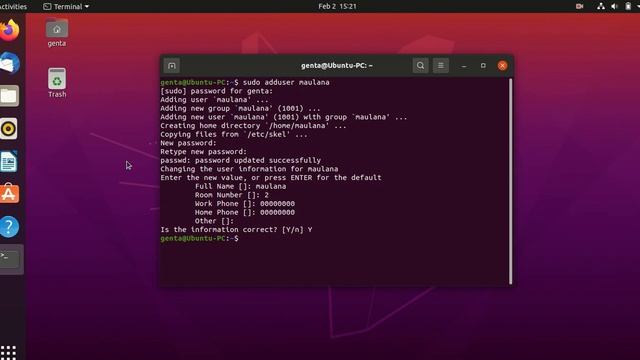Open terminal search magnifier

click(x=420, y=66)
